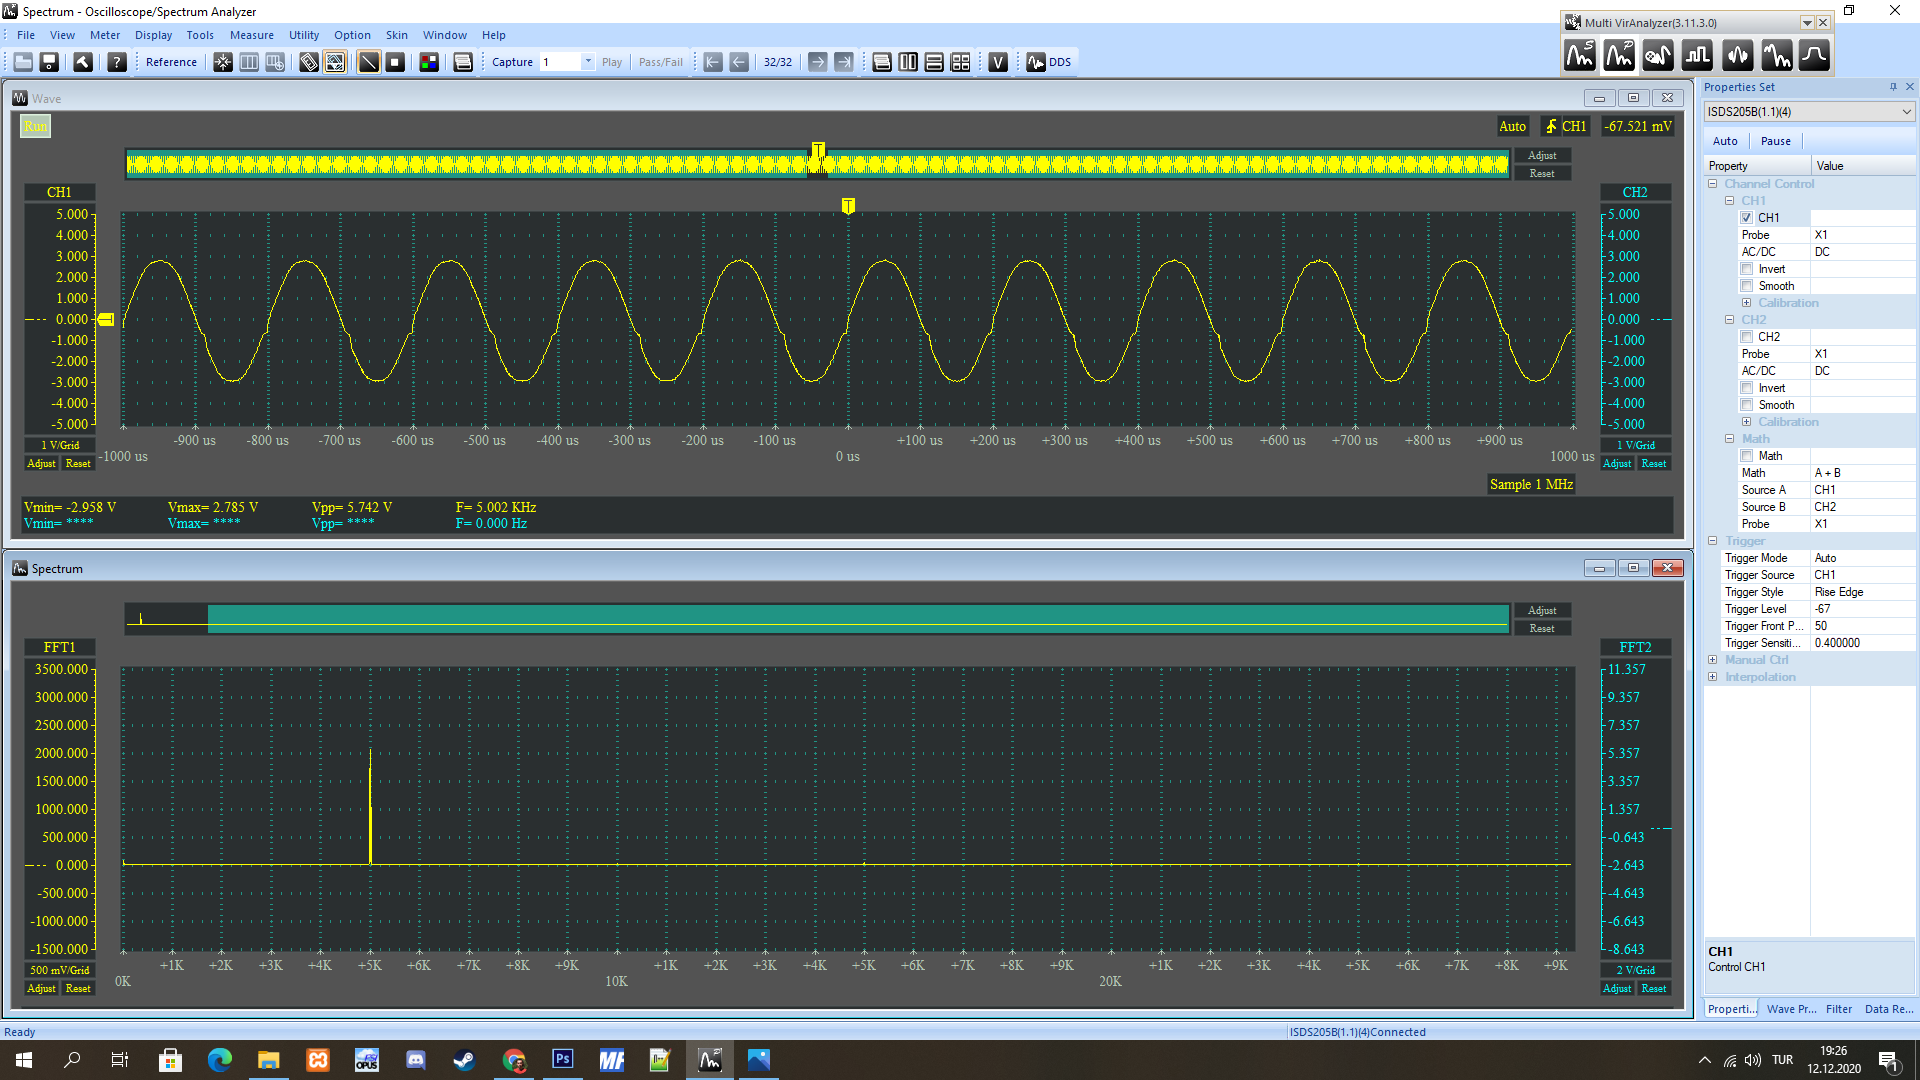Open the DDS signal generator
Screen dimensions: 1920x1080
(x=1049, y=62)
